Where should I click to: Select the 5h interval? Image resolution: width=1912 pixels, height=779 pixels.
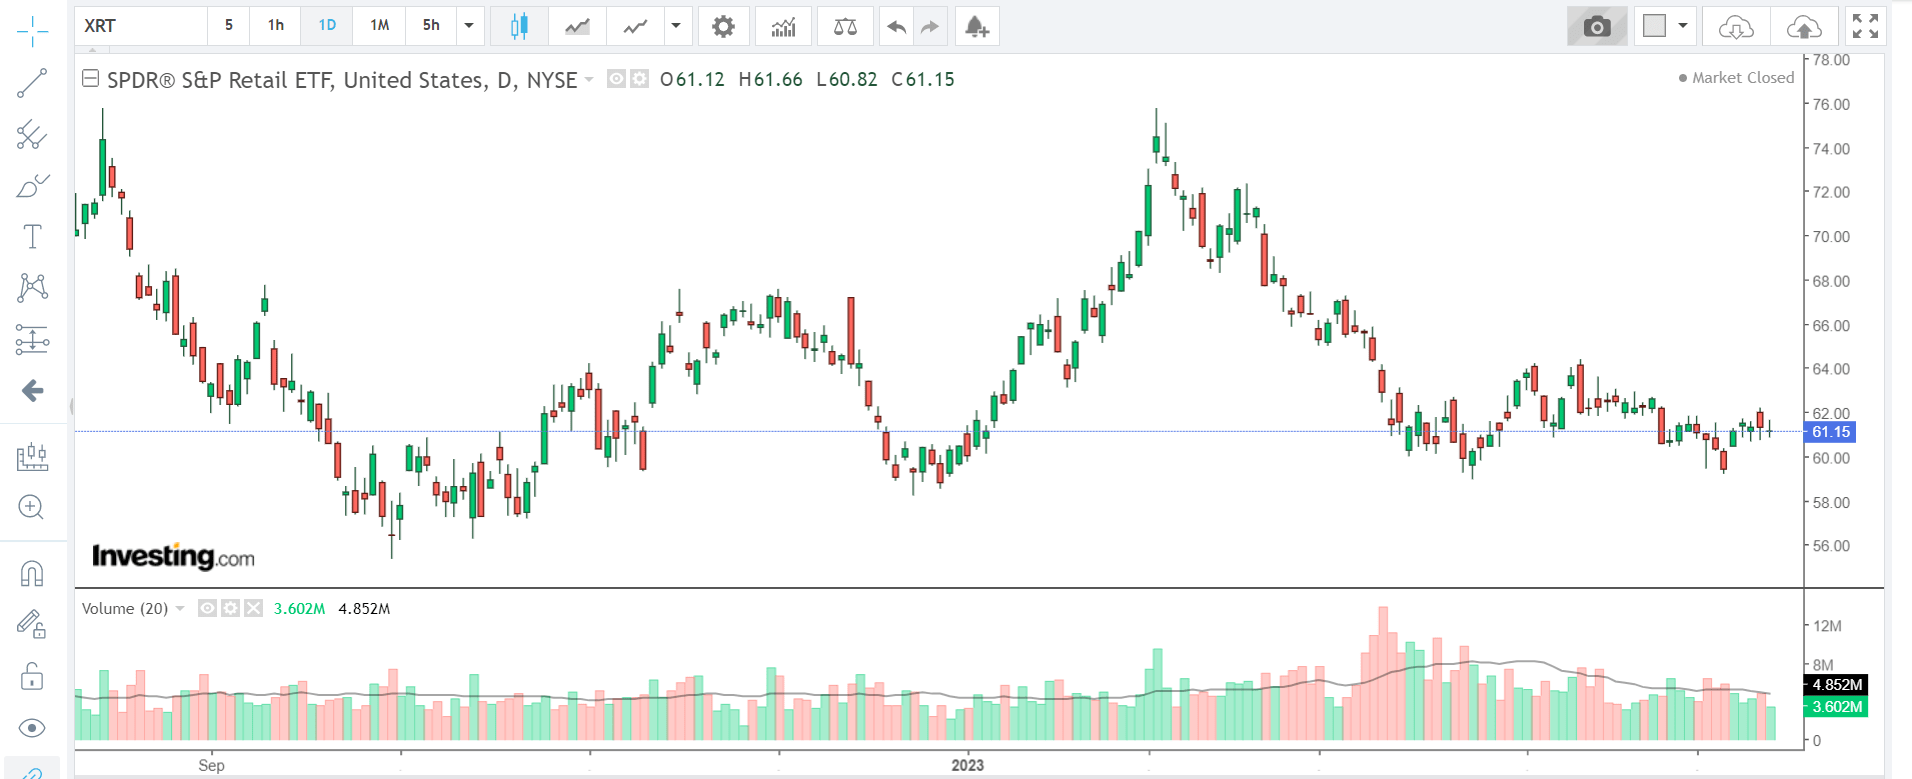tap(431, 26)
